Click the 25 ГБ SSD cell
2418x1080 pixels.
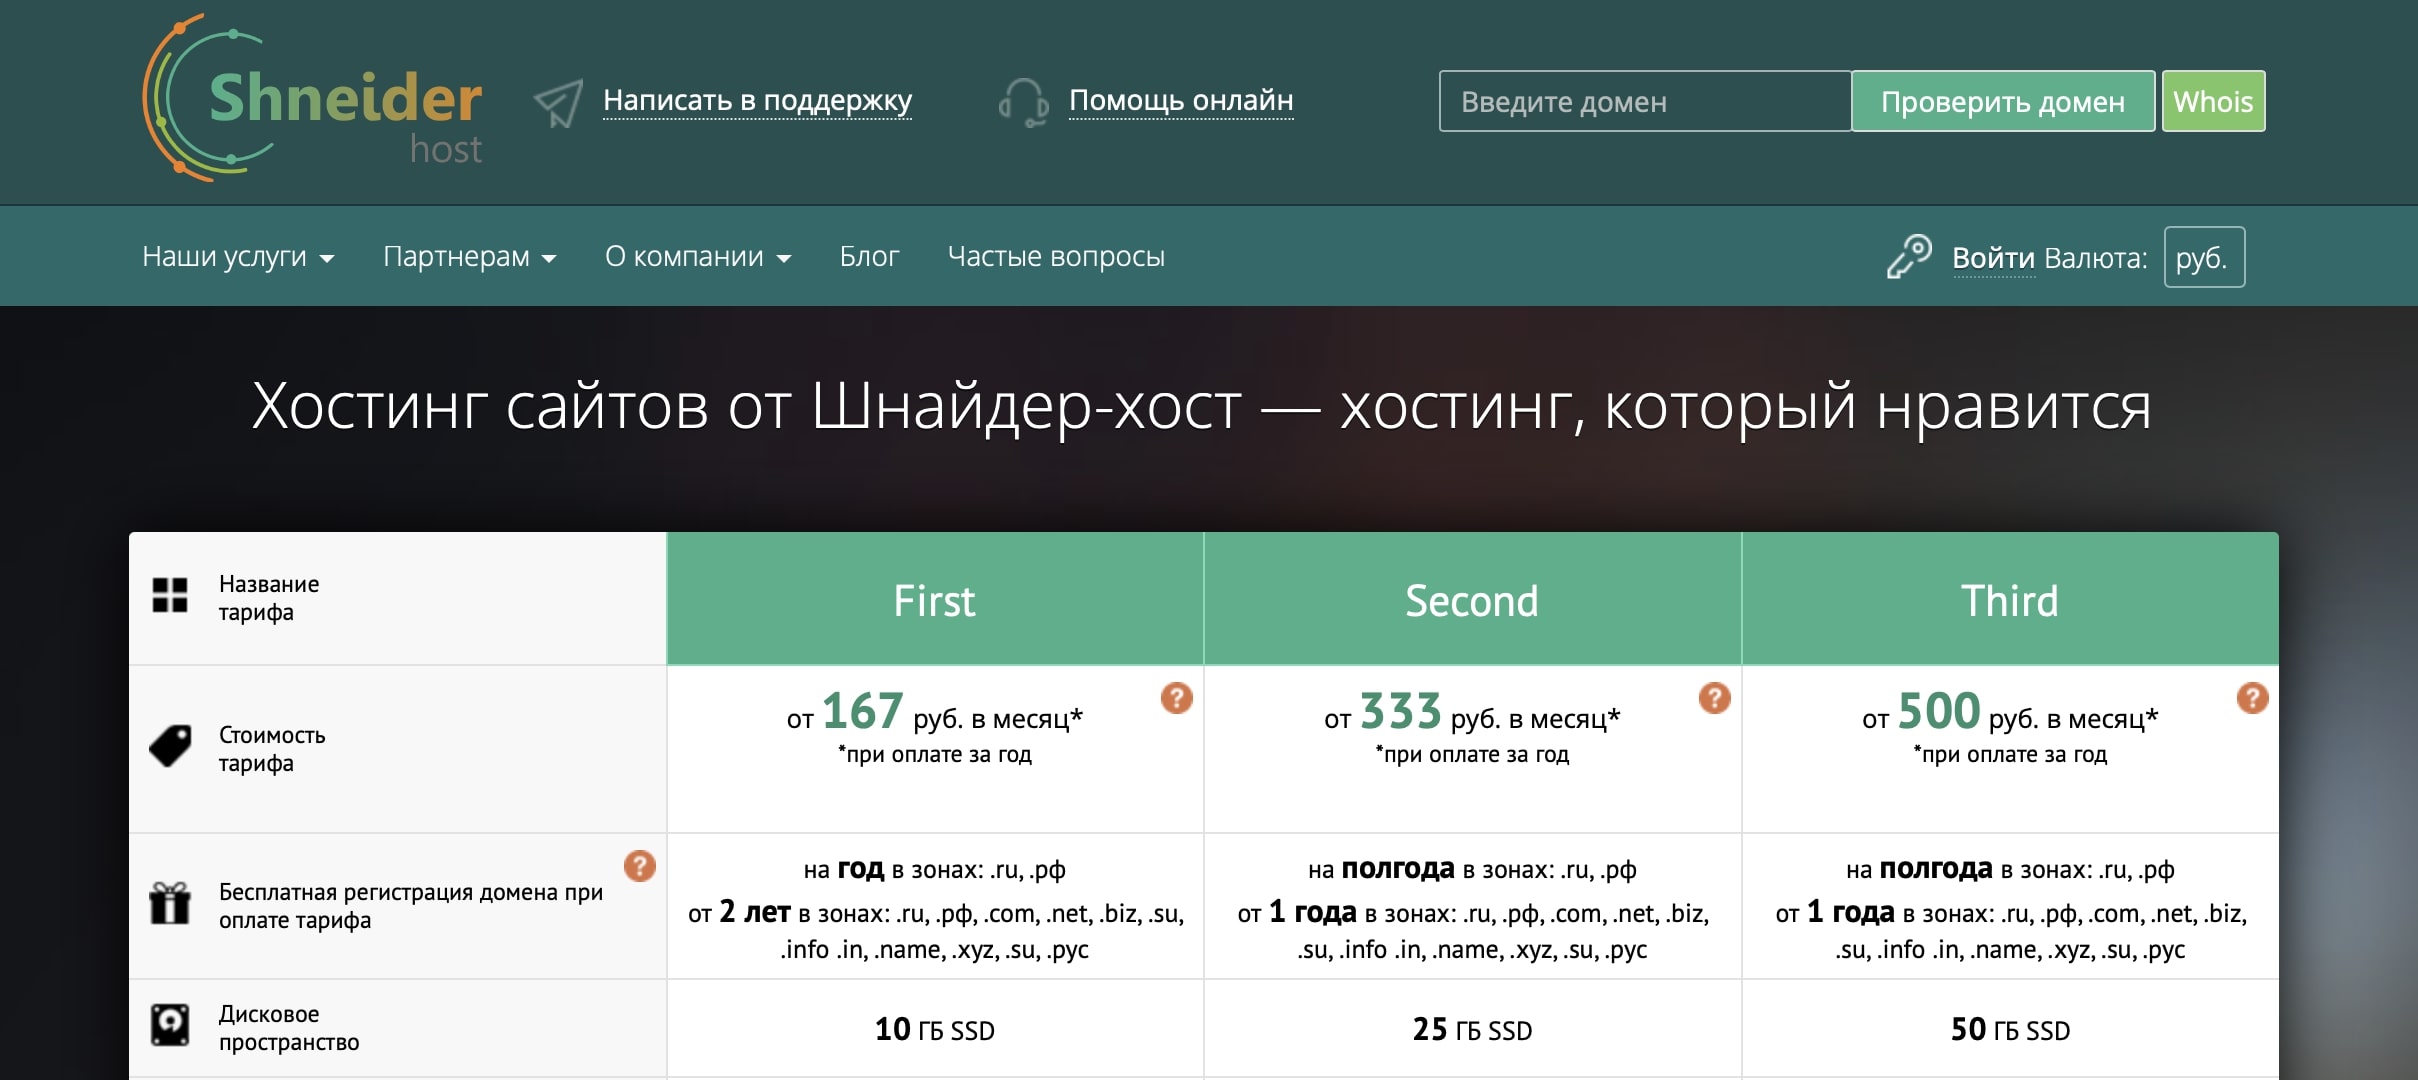tap(1472, 1029)
